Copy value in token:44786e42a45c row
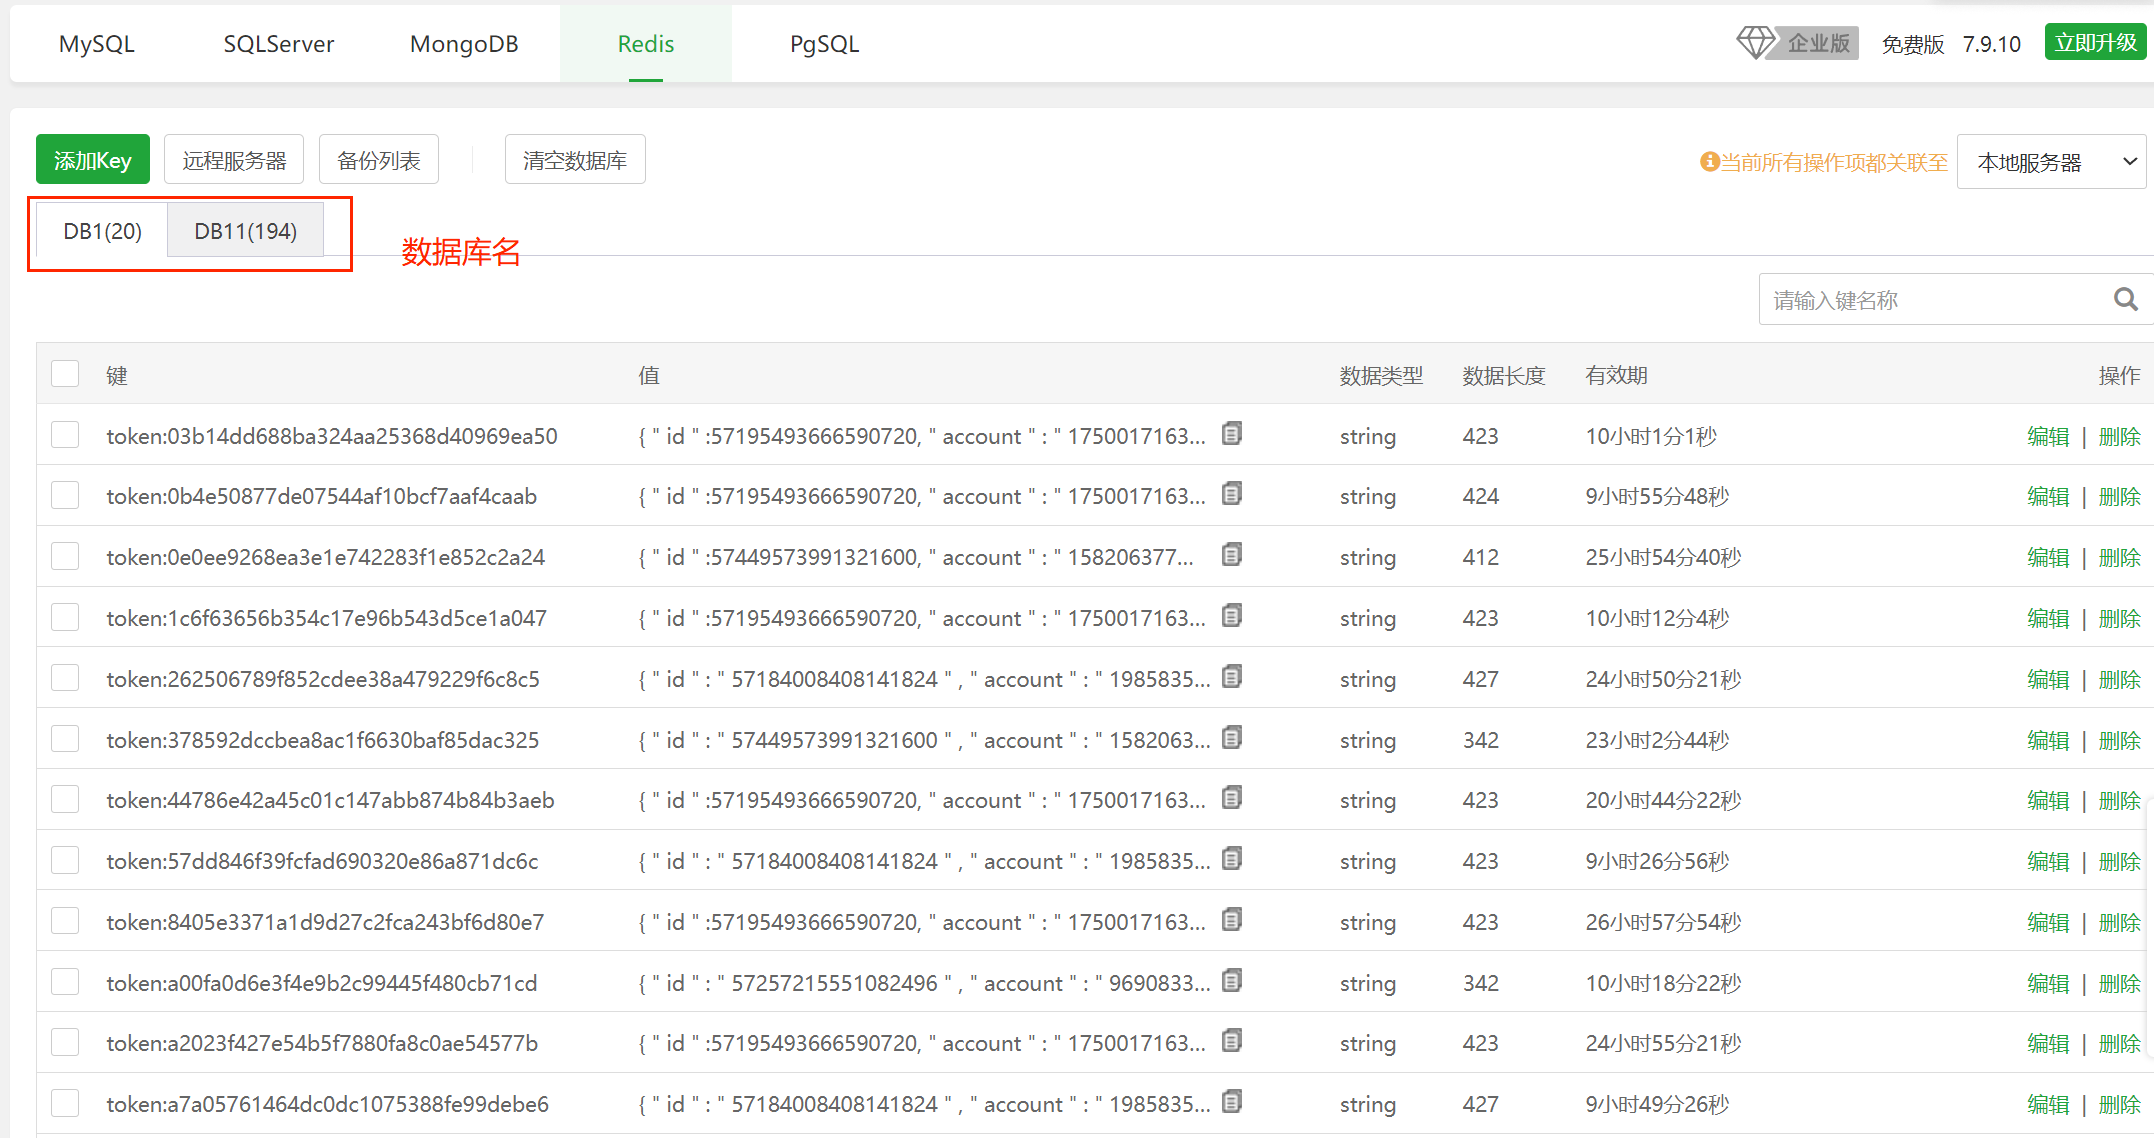 (1232, 798)
